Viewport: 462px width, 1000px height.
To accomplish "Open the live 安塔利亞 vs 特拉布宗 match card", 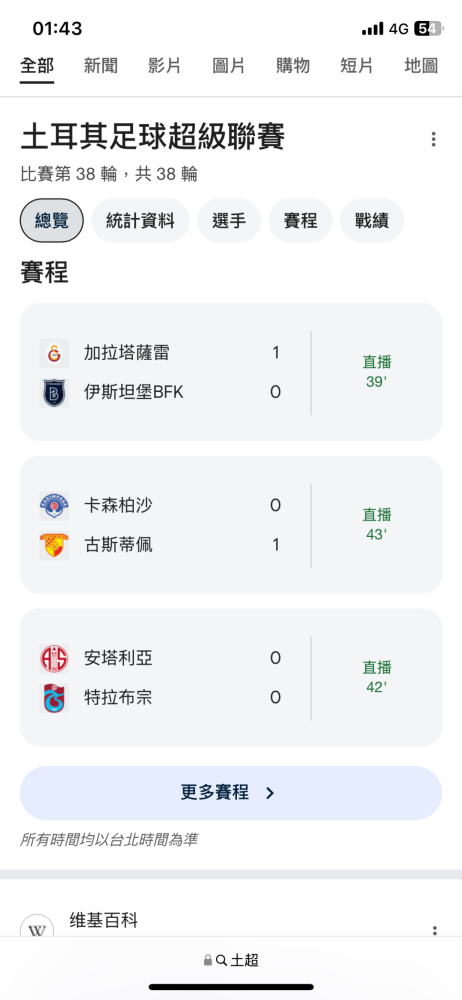I will [231, 677].
